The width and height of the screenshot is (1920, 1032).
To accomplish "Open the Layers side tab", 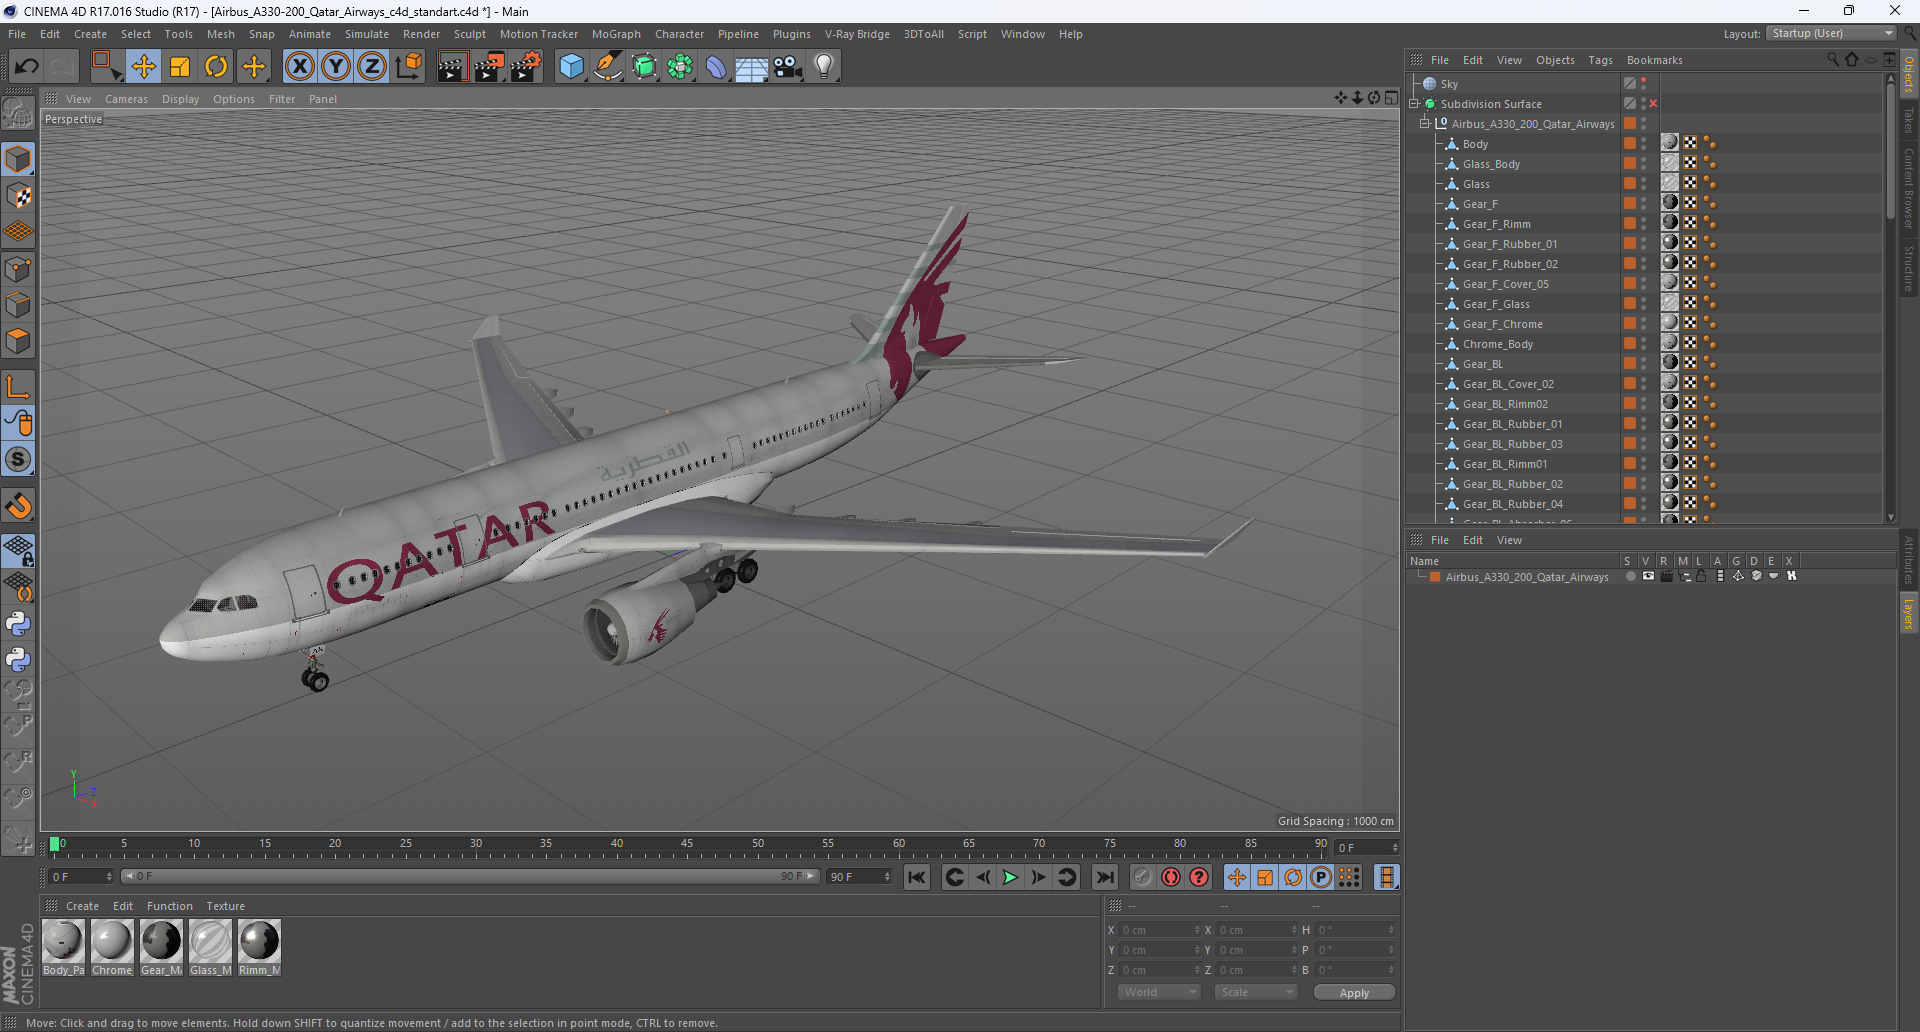I will click(x=1909, y=613).
